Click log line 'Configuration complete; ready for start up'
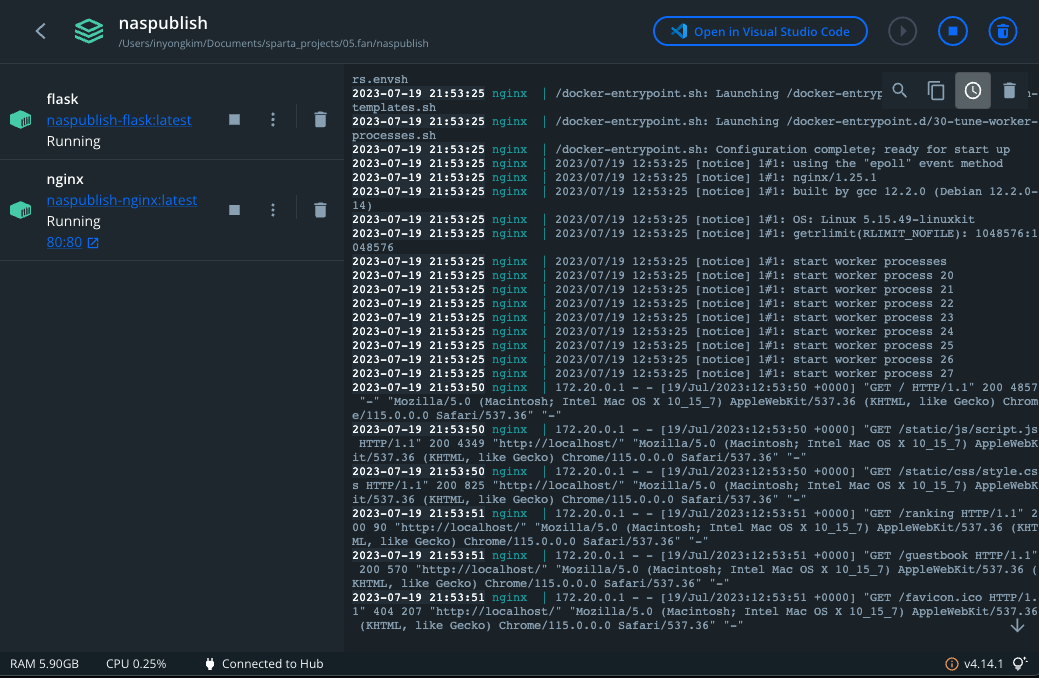The image size is (1039, 678). click(x=681, y=150)
